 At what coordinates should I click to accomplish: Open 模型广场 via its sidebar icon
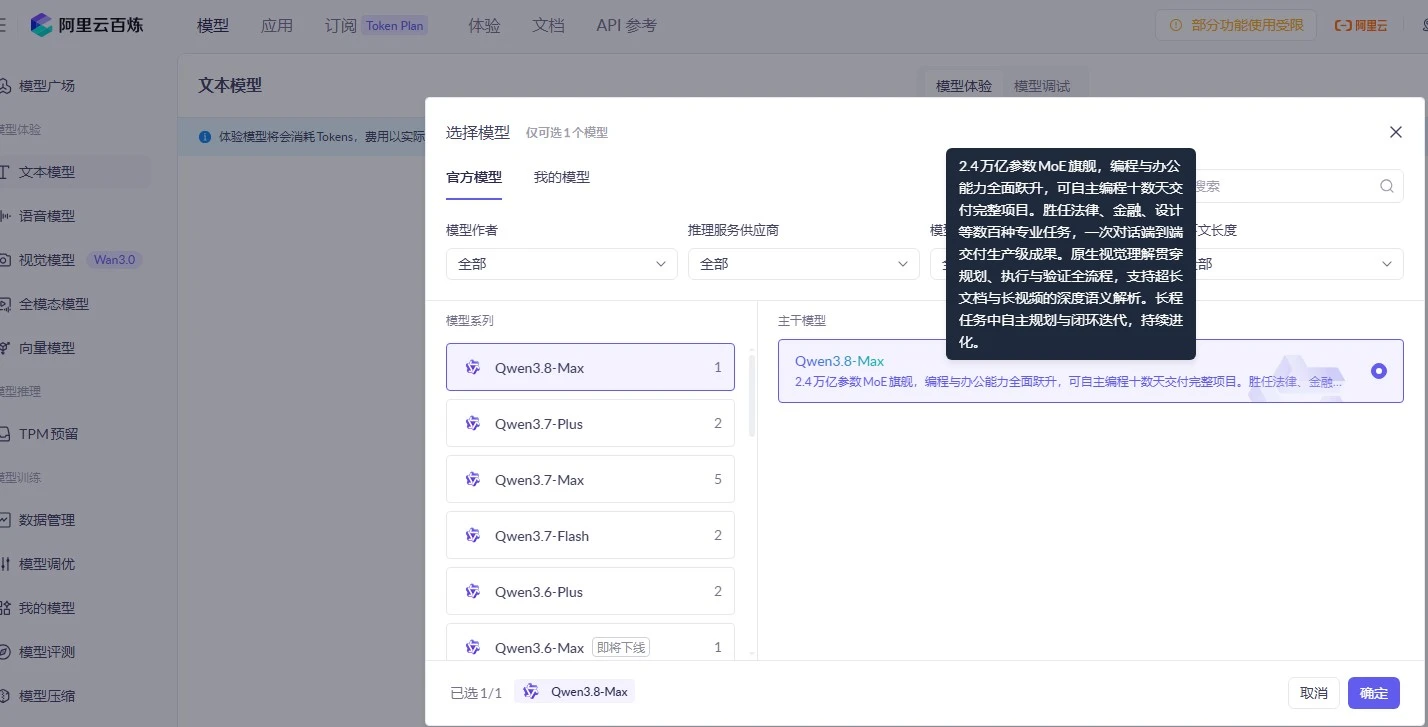point(5,86)
